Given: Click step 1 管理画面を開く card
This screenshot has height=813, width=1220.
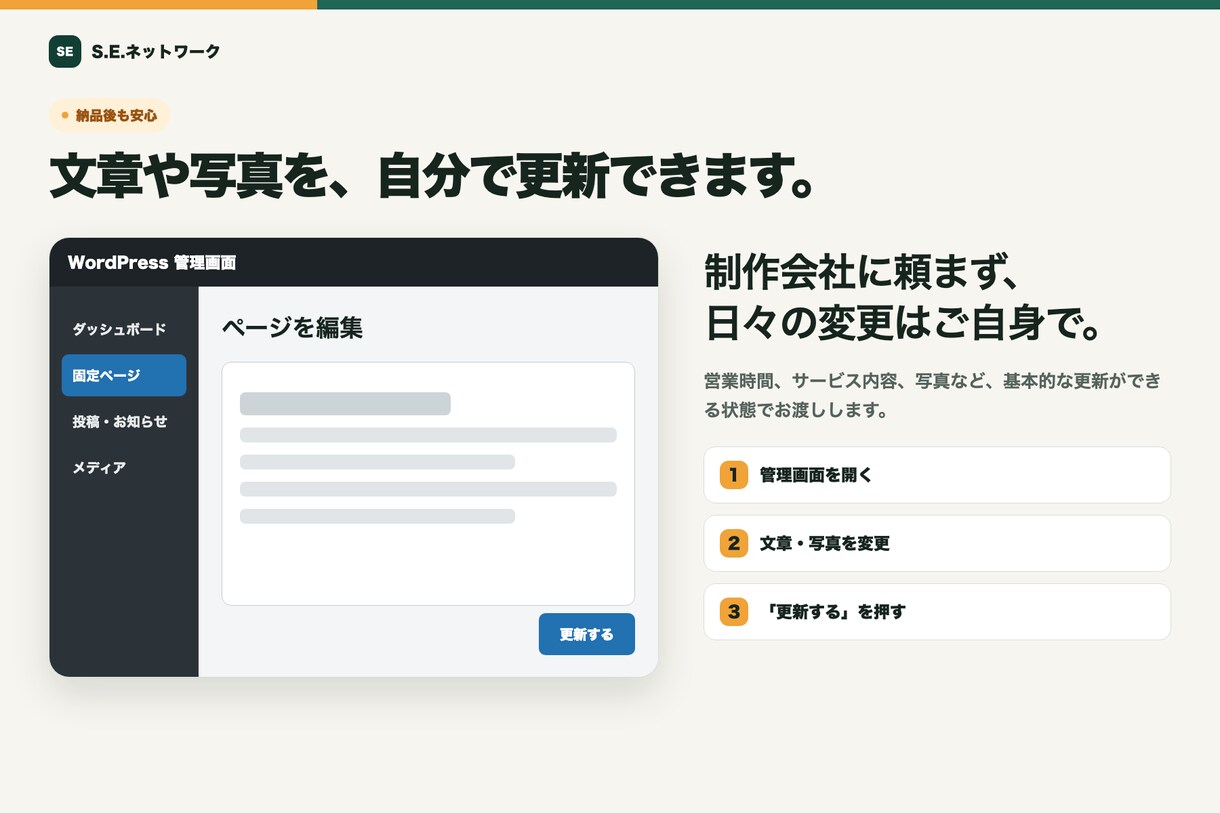Looking at the screenshot, I should (x=937, y=475).
